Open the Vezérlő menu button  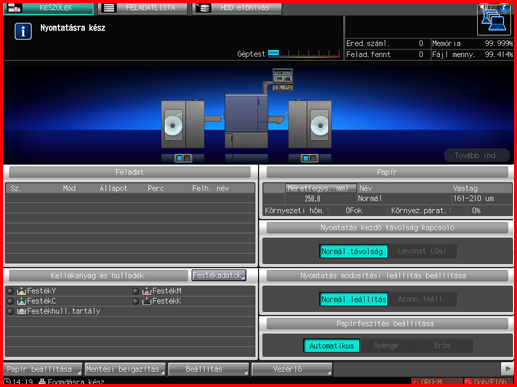[292, 369]
